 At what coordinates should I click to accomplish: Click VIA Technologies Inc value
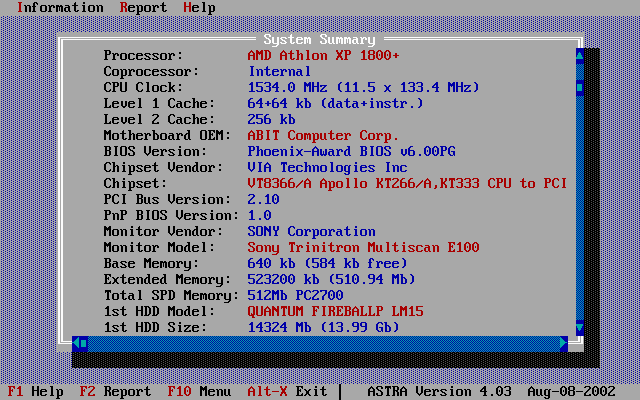(327, 167)
